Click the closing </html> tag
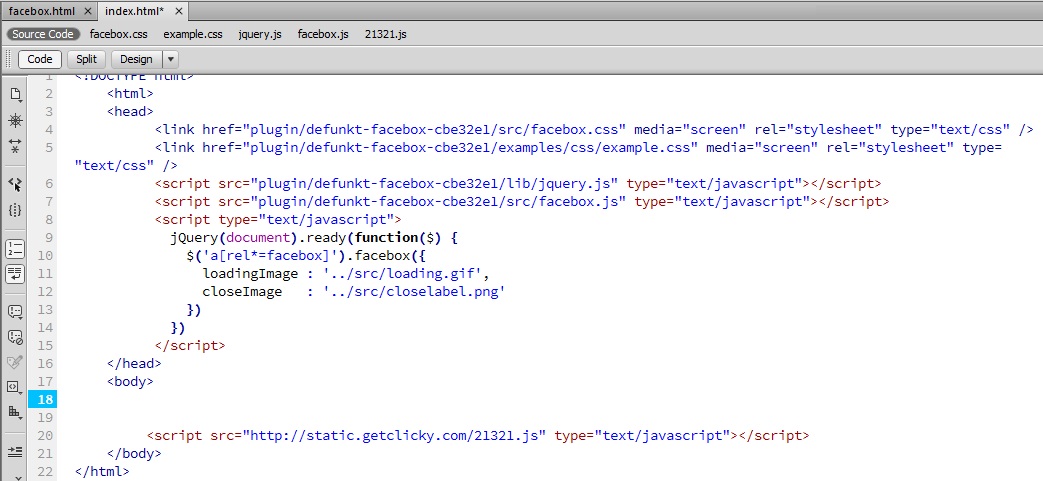The width and height of the screenshot is (1043, 481). (x=102, y=472)
